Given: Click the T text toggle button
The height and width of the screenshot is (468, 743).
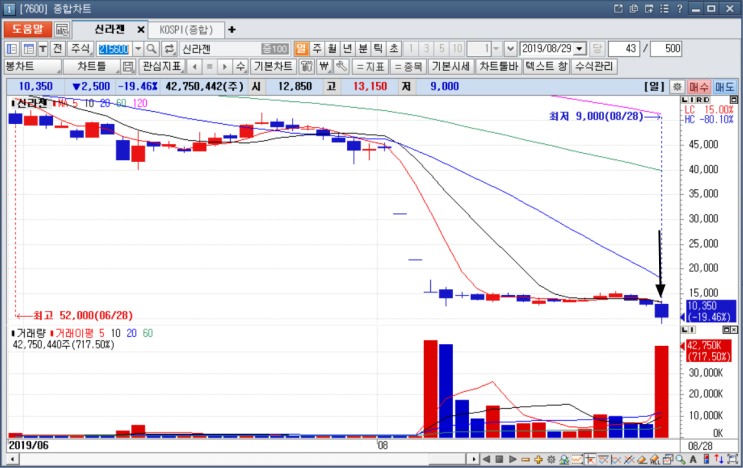Looking at the screenshot, I should point(43,49).
